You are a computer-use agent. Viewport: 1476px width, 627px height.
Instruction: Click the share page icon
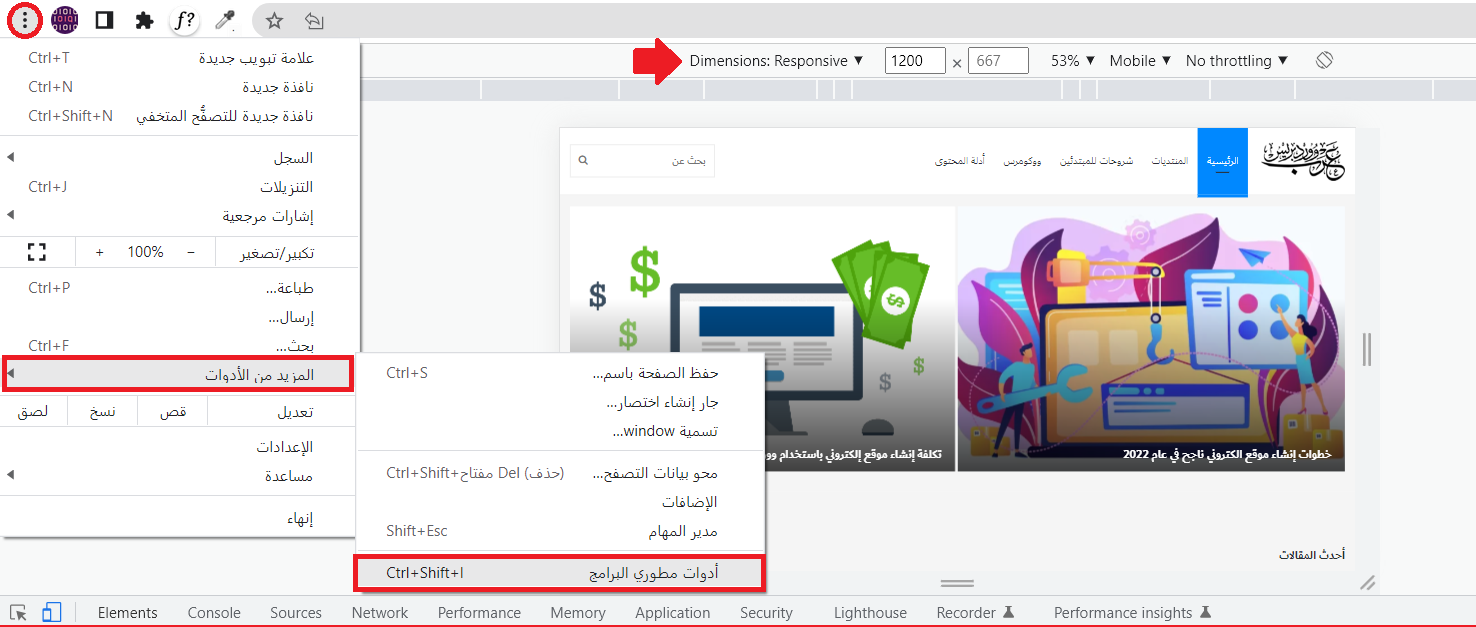click(x=313, y=20)
